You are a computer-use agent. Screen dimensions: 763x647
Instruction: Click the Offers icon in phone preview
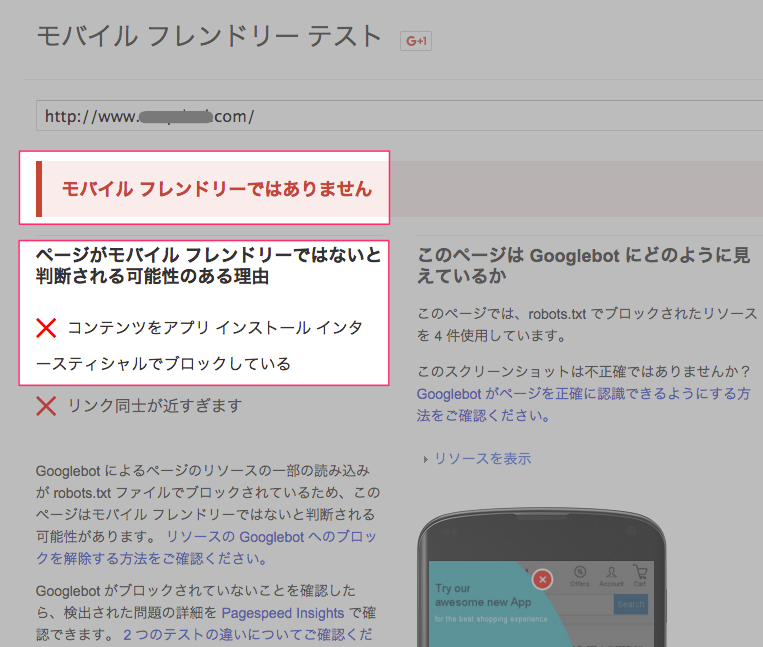[x=580, y=576]
